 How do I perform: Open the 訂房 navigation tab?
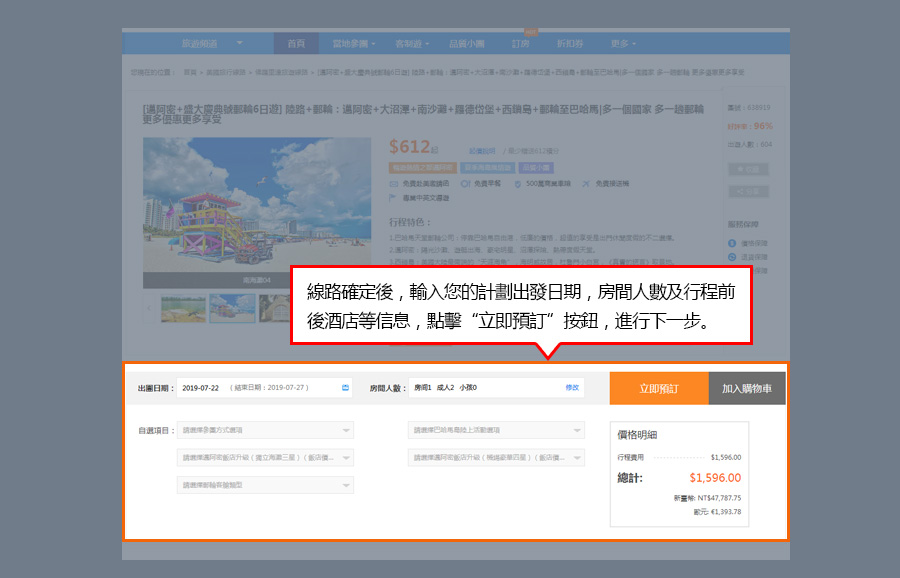click(x=521, y=44)
